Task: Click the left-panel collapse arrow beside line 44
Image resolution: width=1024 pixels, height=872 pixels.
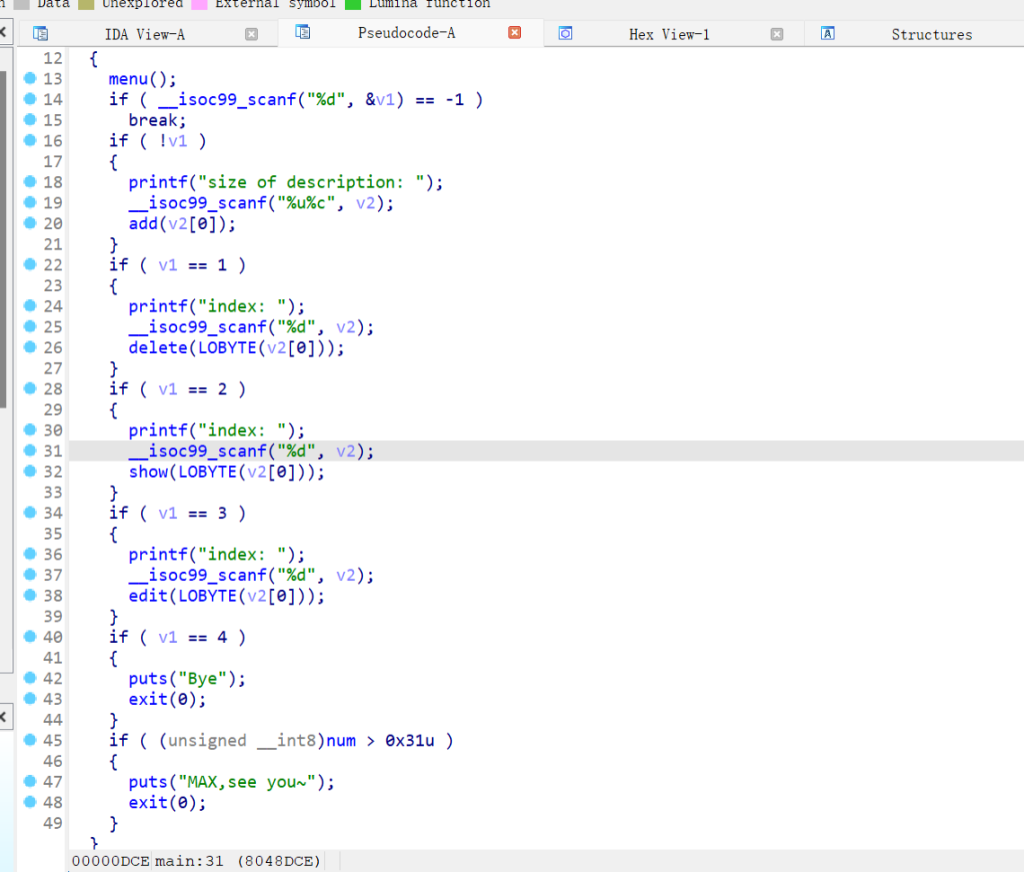Action: pyautogui.click(x=4, y=718)
